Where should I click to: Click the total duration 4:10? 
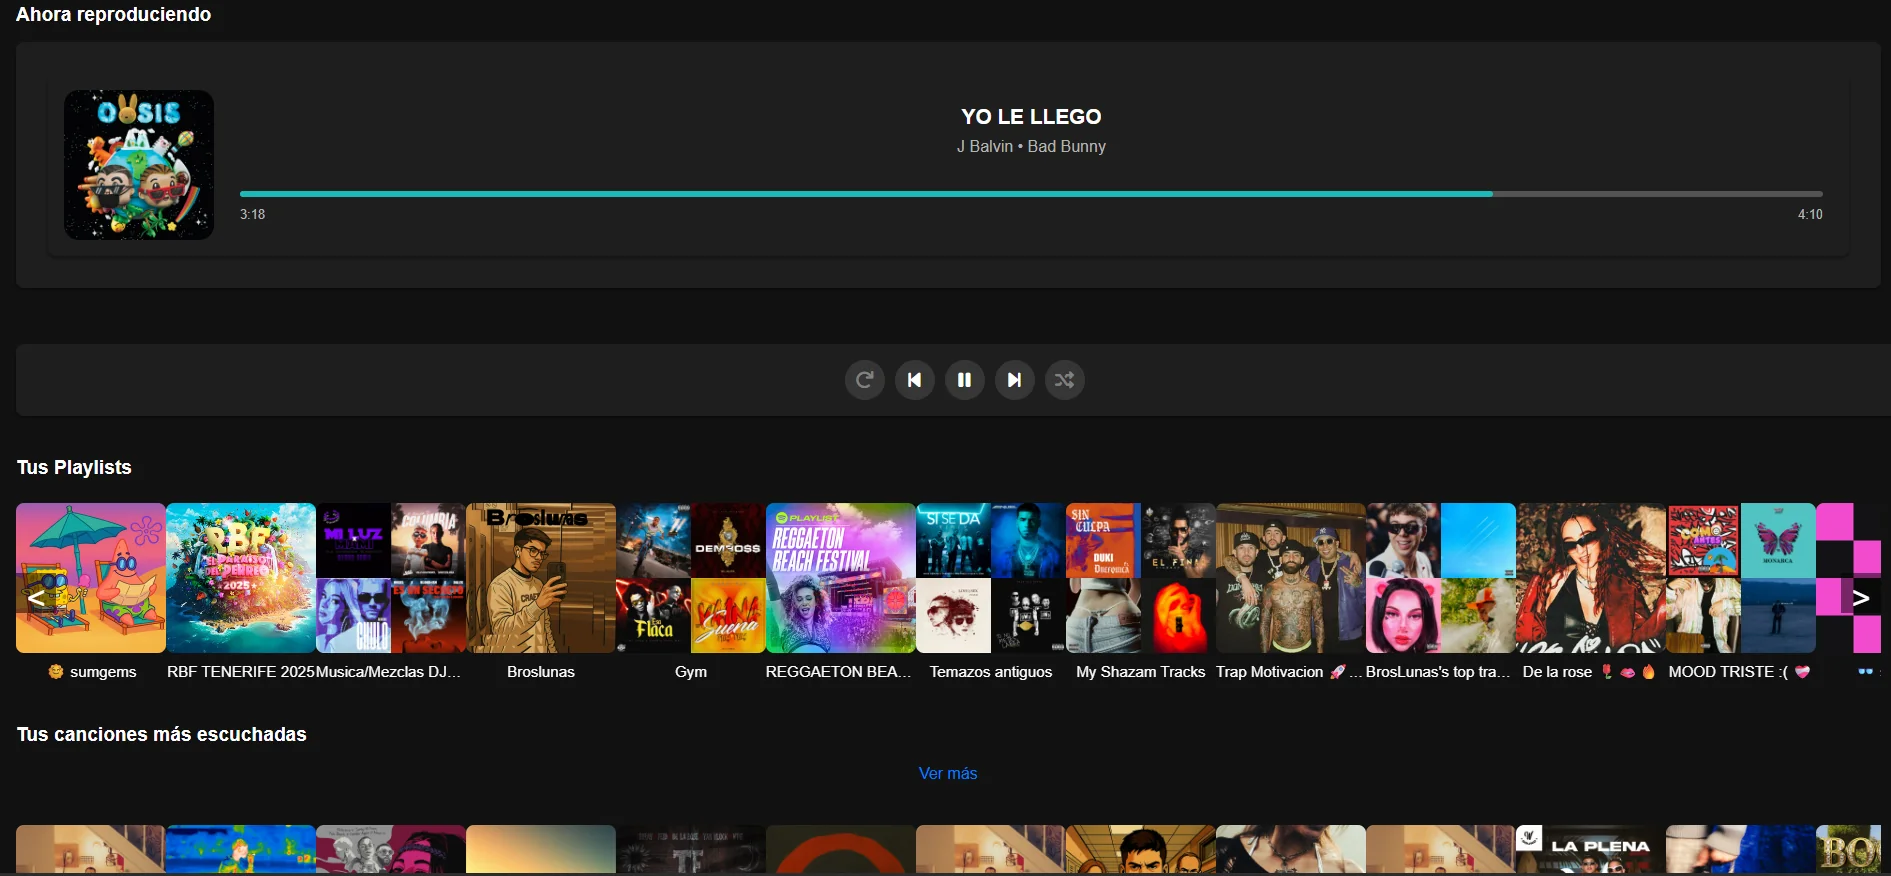pyautogui.click(x=1810, y=214)
